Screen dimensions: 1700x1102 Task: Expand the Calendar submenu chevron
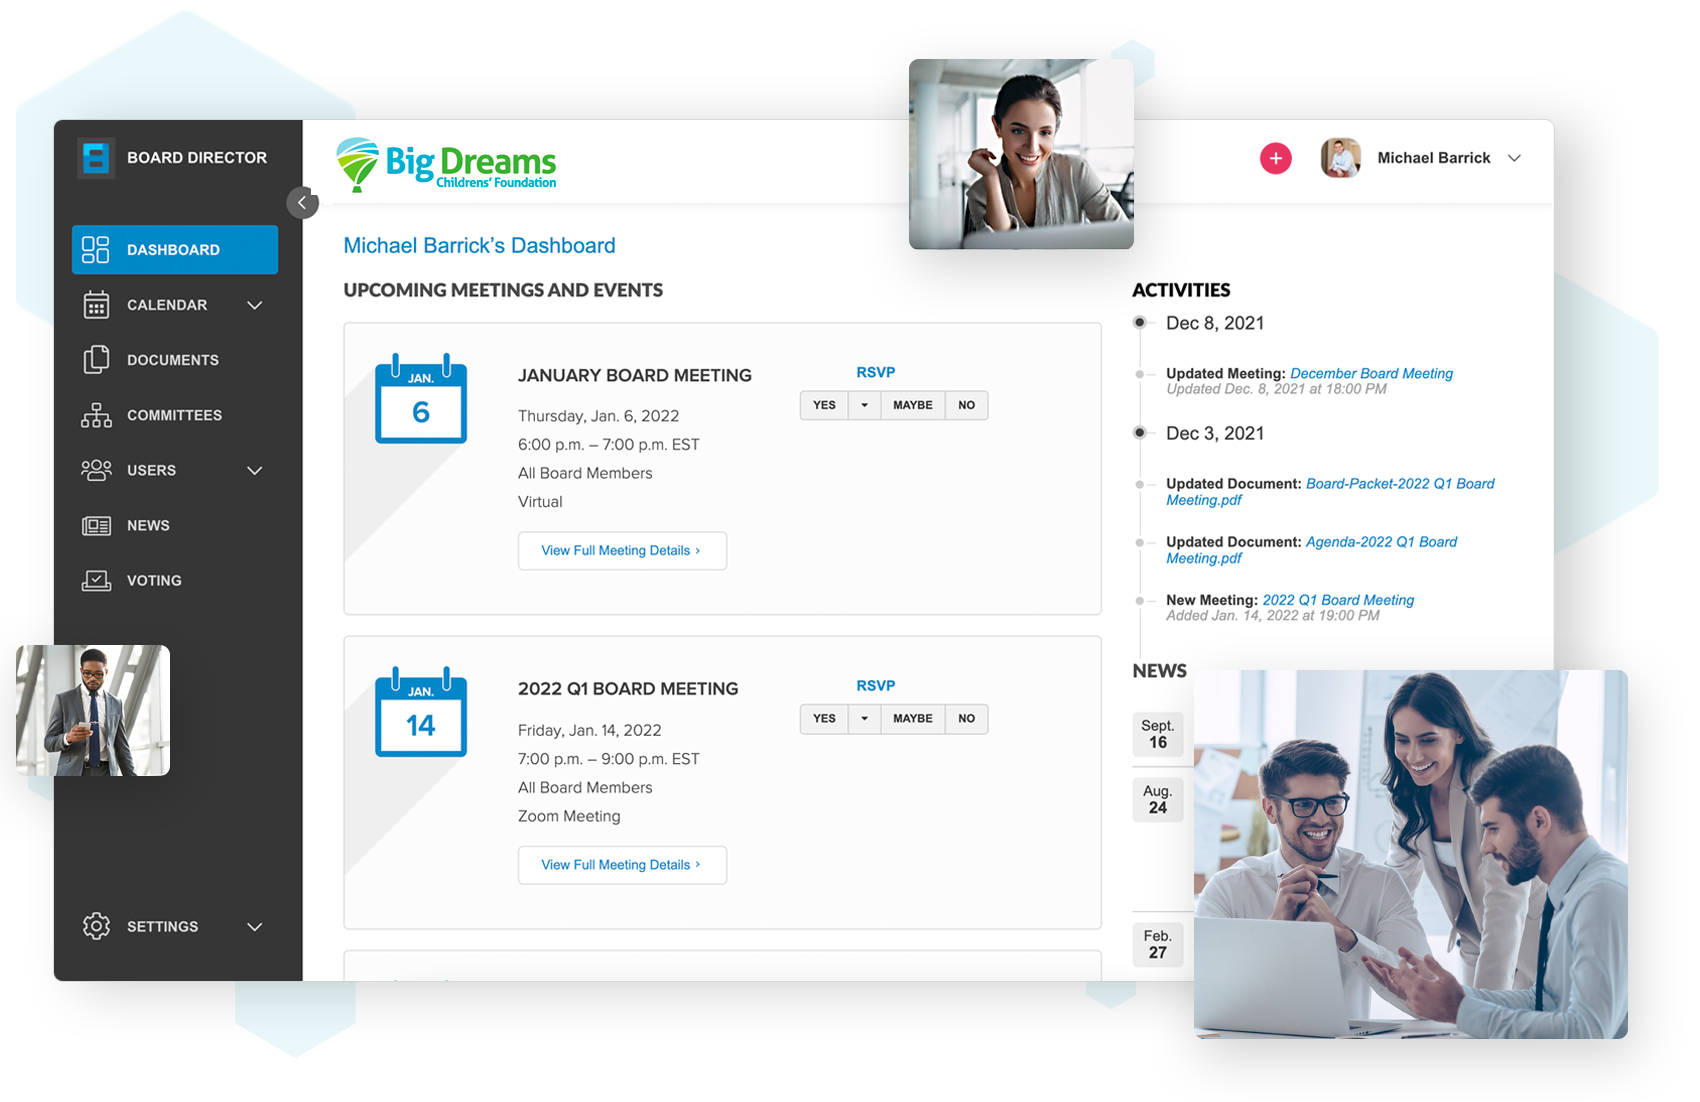[255, 305]
